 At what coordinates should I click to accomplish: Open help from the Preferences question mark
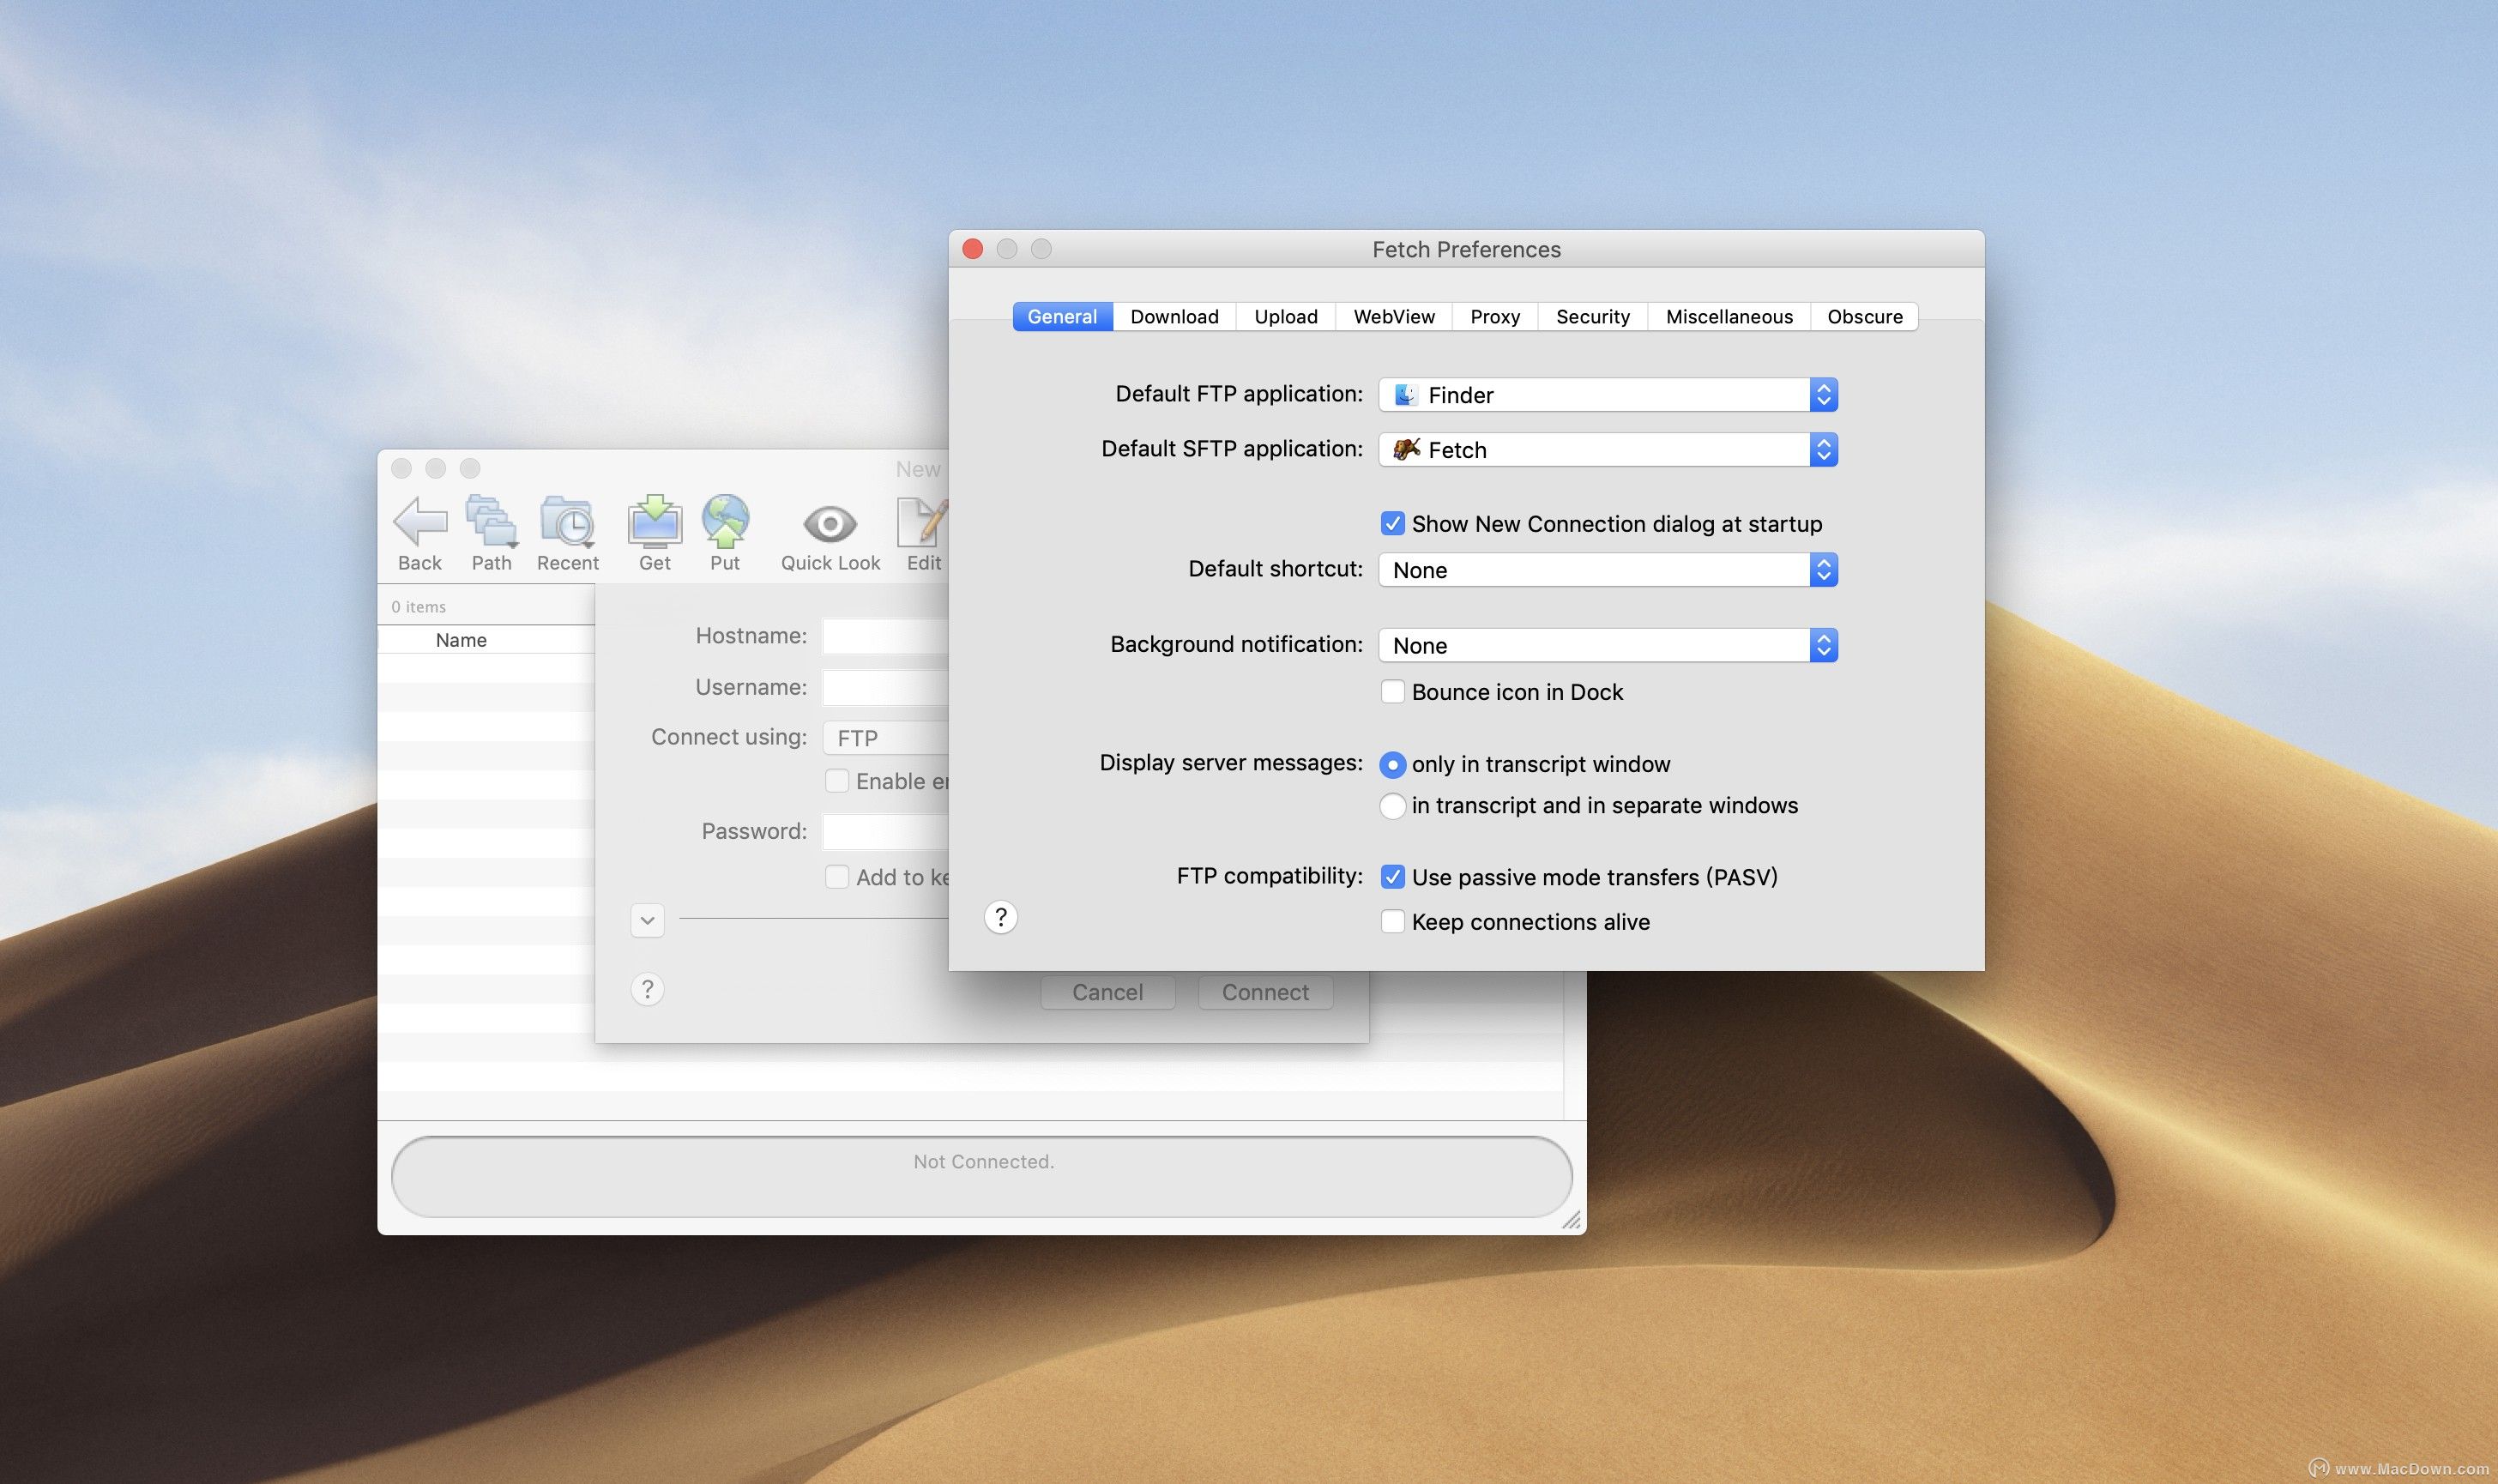(x=999, y=916)
